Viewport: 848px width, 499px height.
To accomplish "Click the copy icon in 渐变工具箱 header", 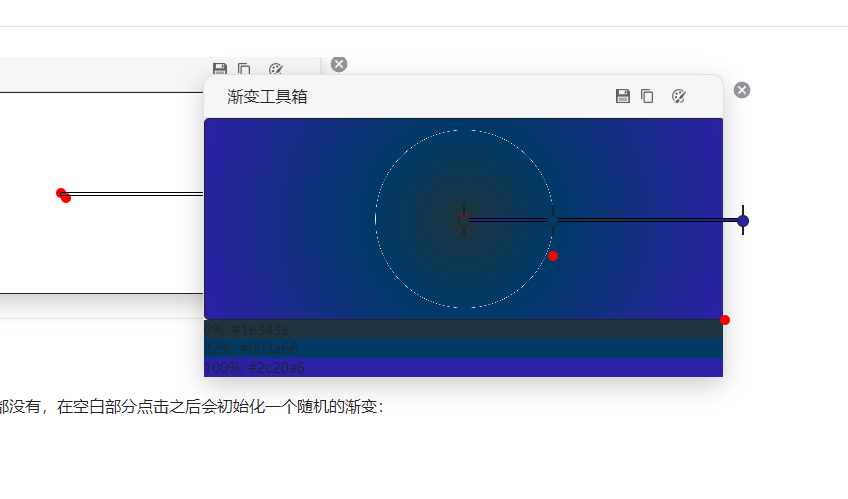I will point(647,96).
